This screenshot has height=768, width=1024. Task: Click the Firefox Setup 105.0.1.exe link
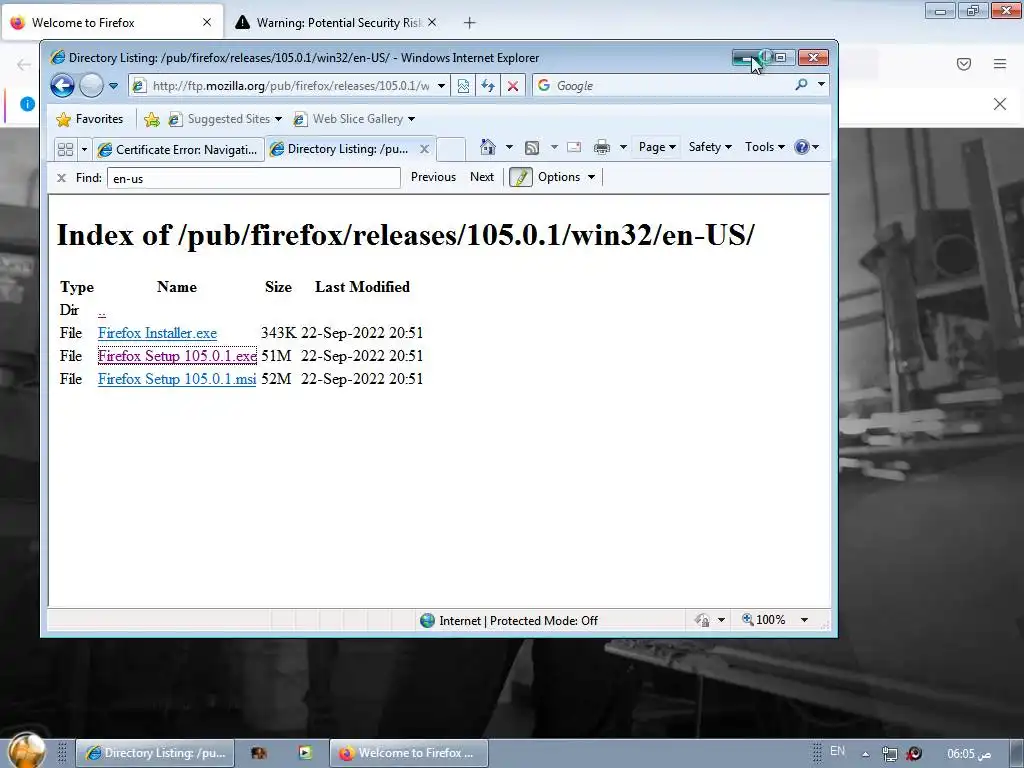177,356
